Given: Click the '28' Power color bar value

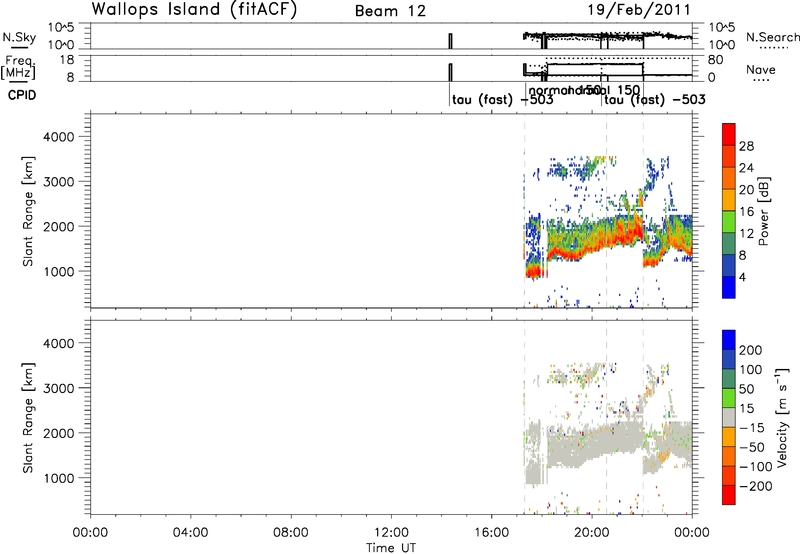Looking at the screenshot, I should click(746, 146).
